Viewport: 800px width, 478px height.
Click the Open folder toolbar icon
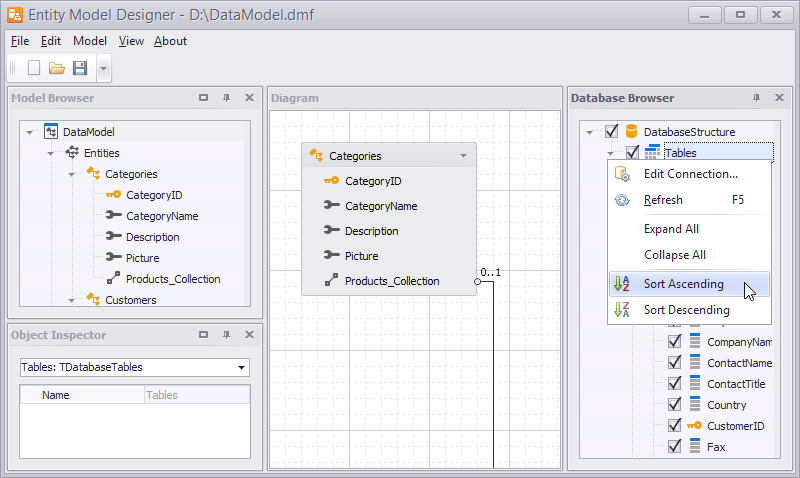pos(57,68)
